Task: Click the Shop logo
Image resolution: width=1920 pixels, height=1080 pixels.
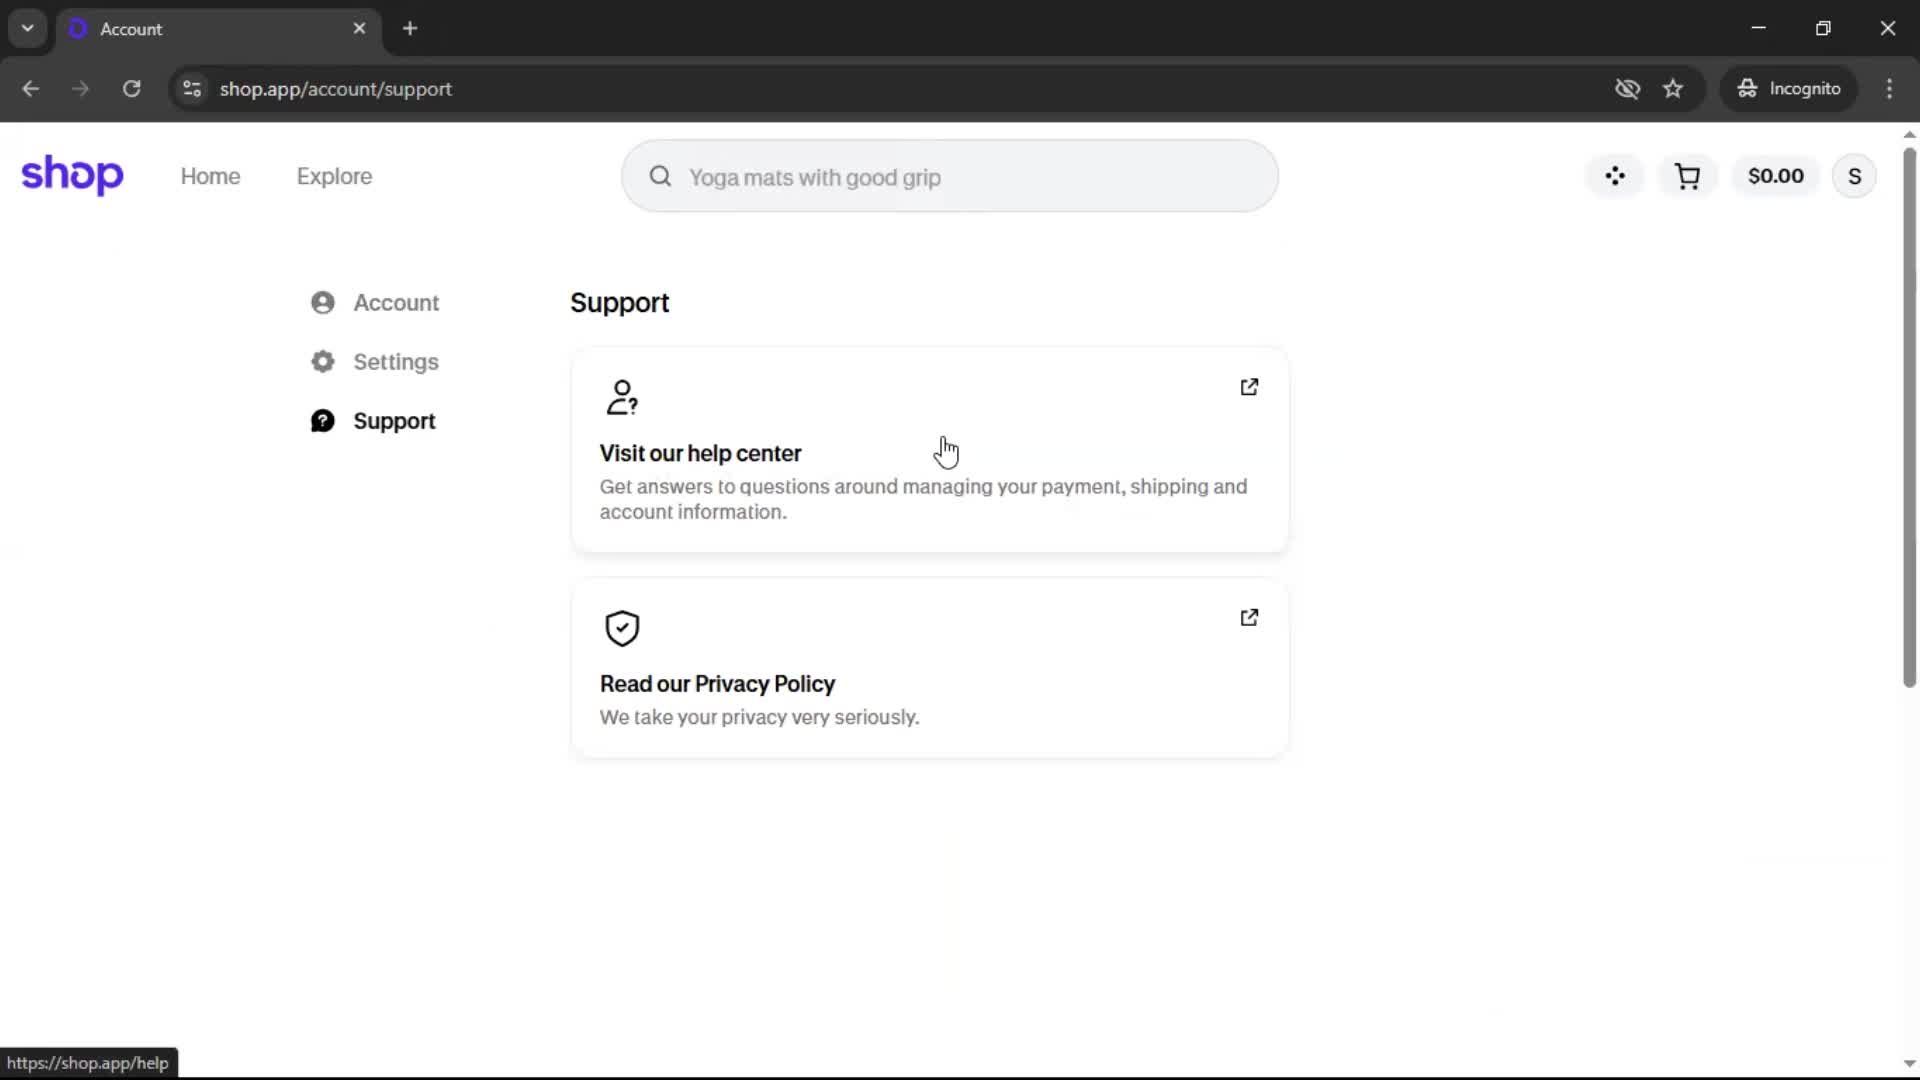Action: point(72,175)
